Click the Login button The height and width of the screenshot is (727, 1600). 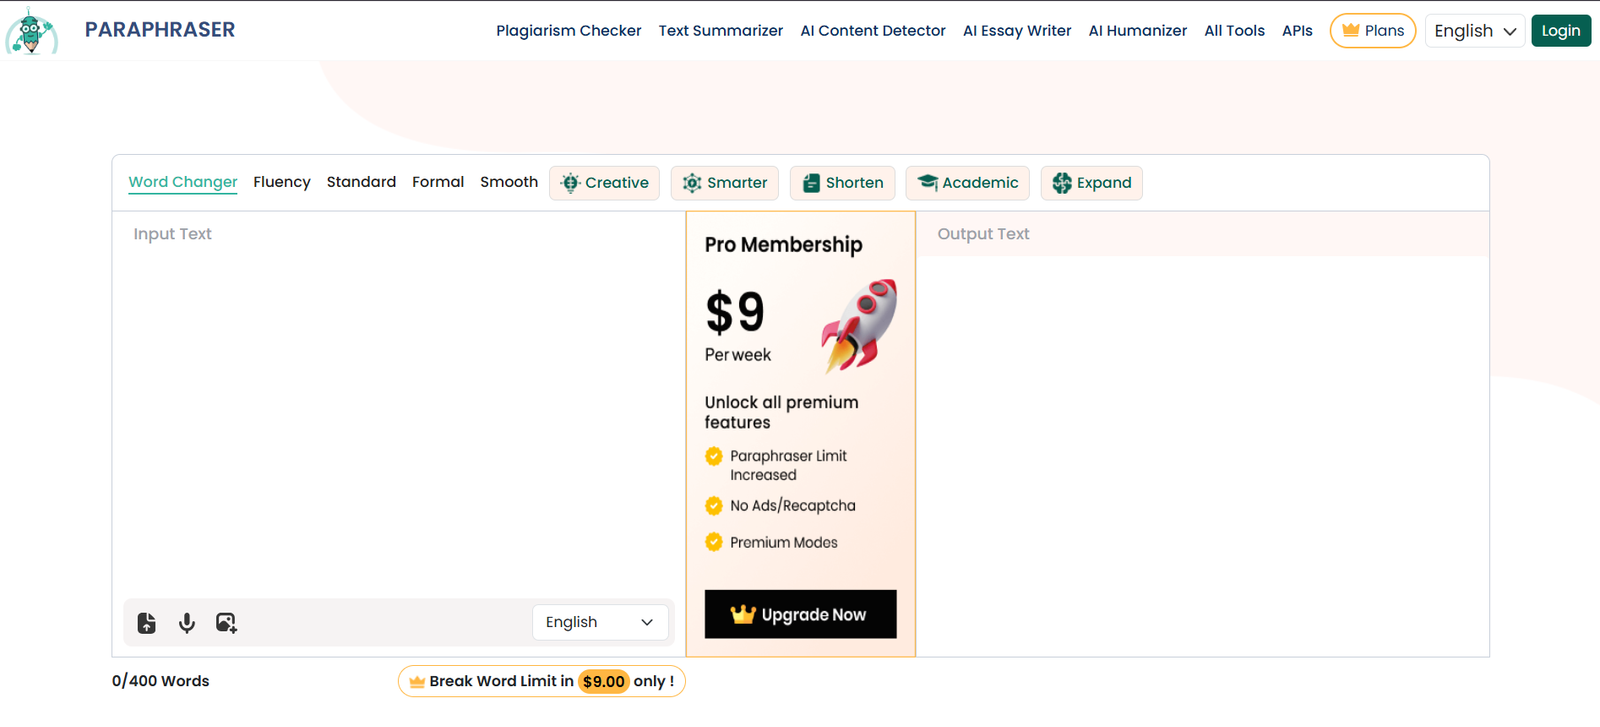[1560, 31]
